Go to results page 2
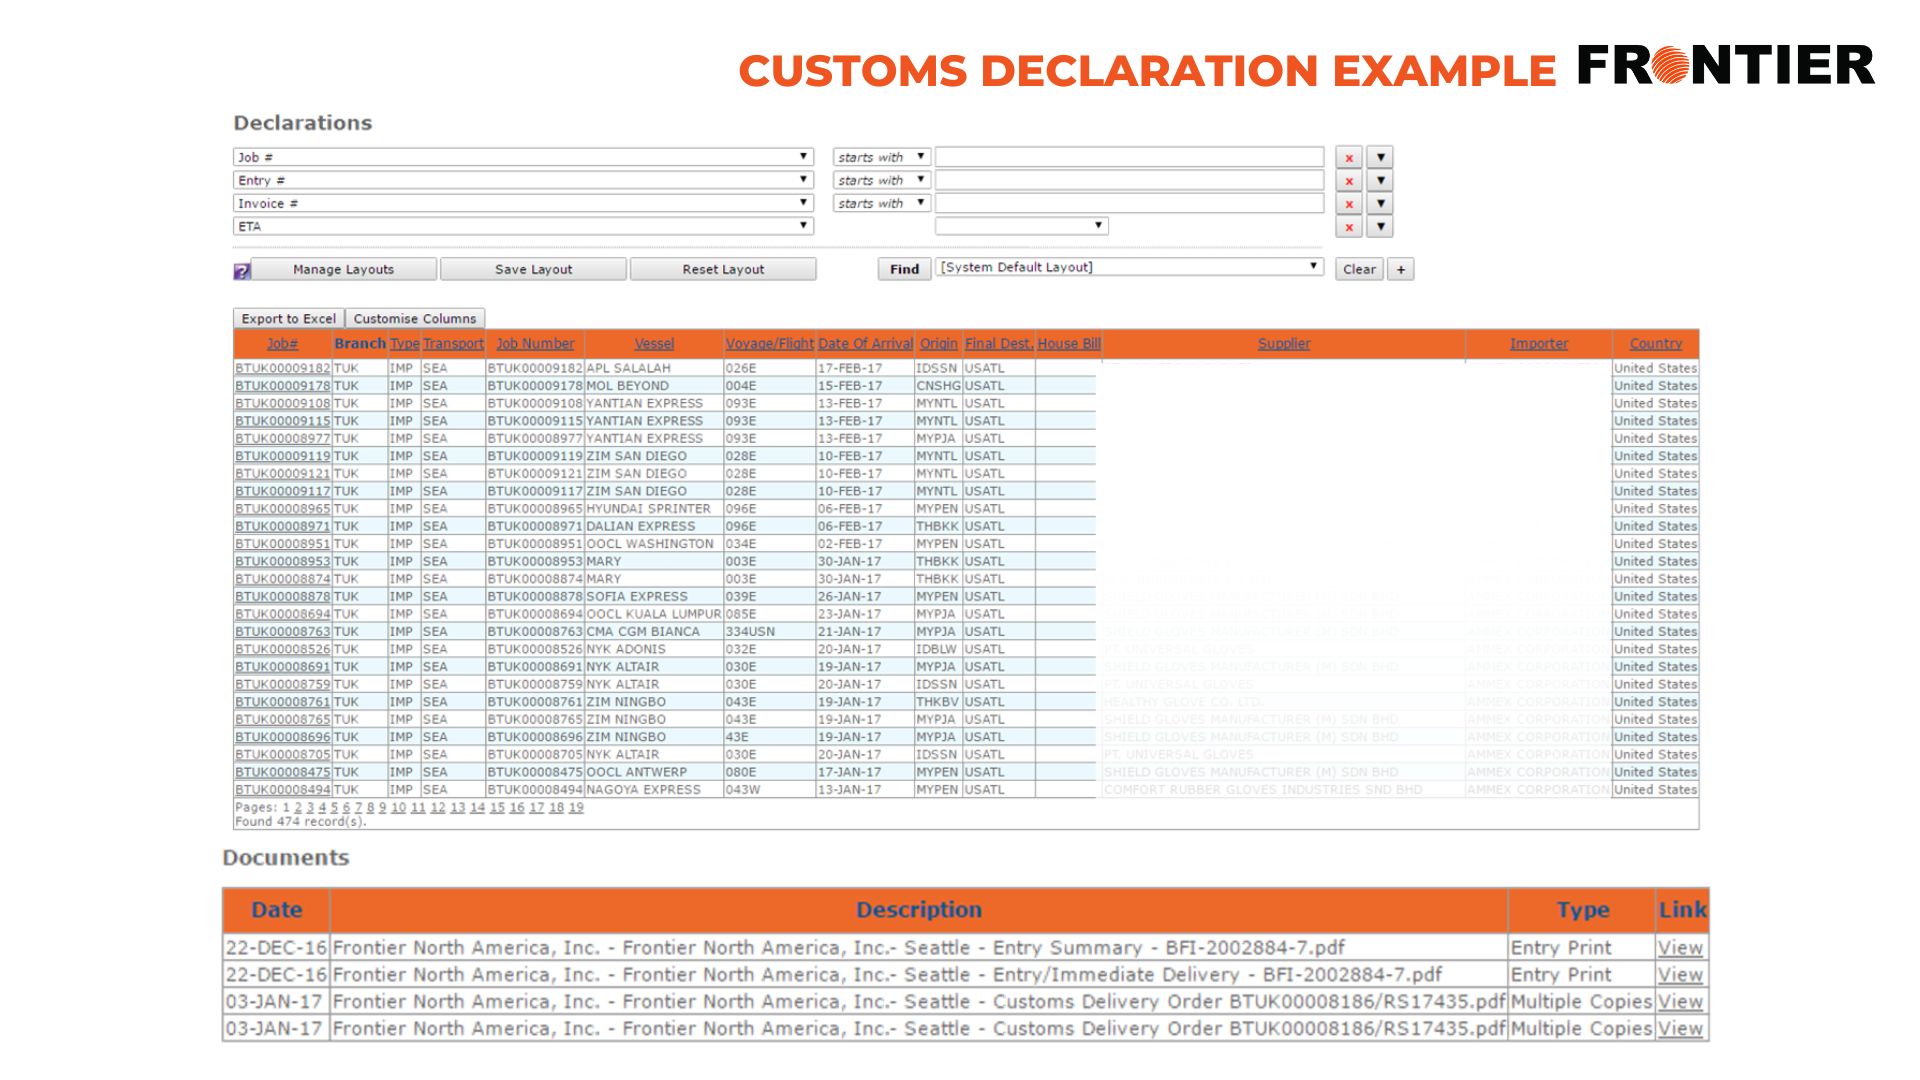 [298, 808]
